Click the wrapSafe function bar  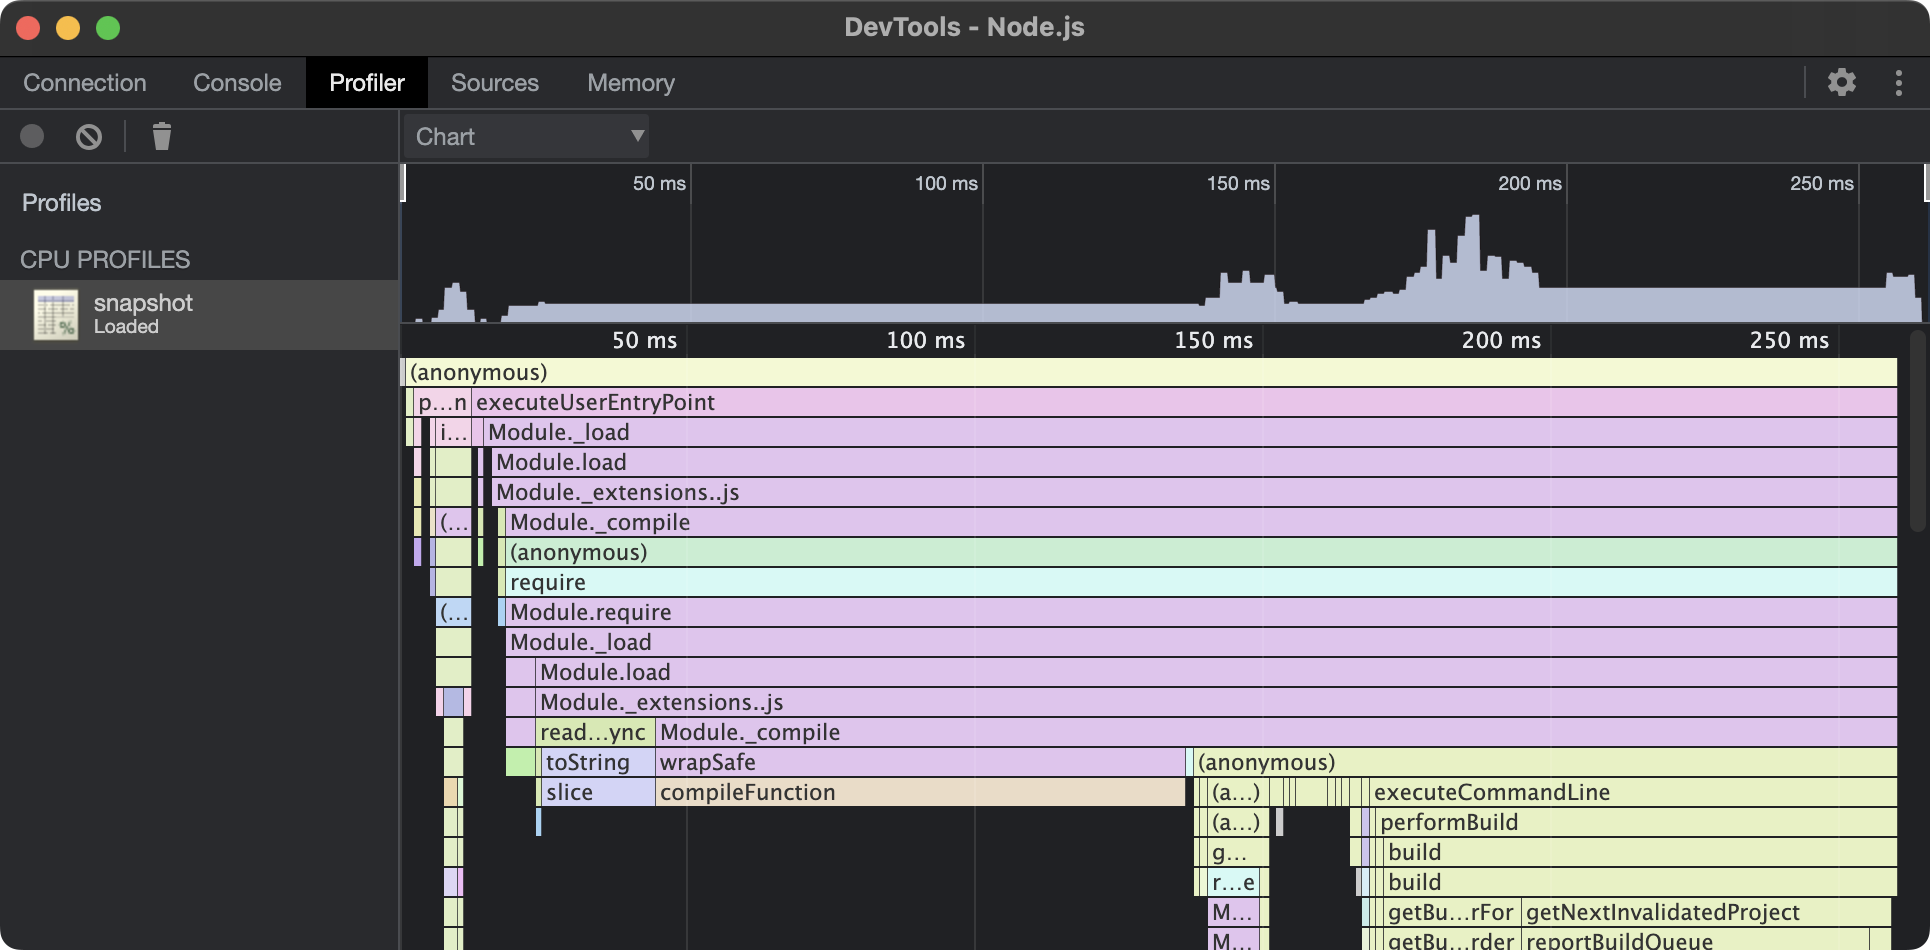(x=920, y=762)
